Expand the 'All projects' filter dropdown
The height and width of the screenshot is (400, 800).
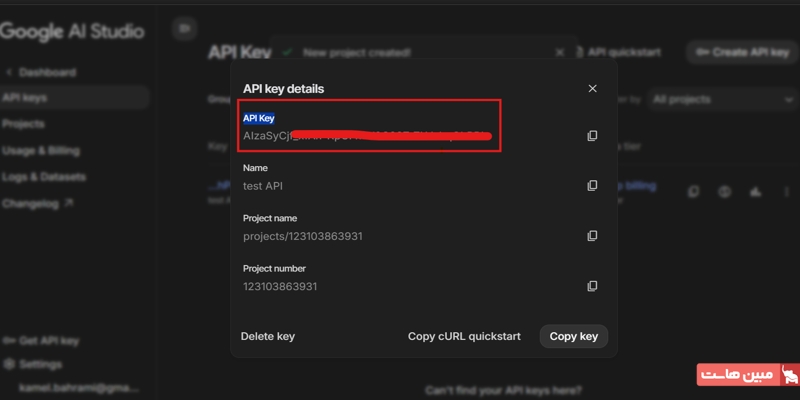720,100
